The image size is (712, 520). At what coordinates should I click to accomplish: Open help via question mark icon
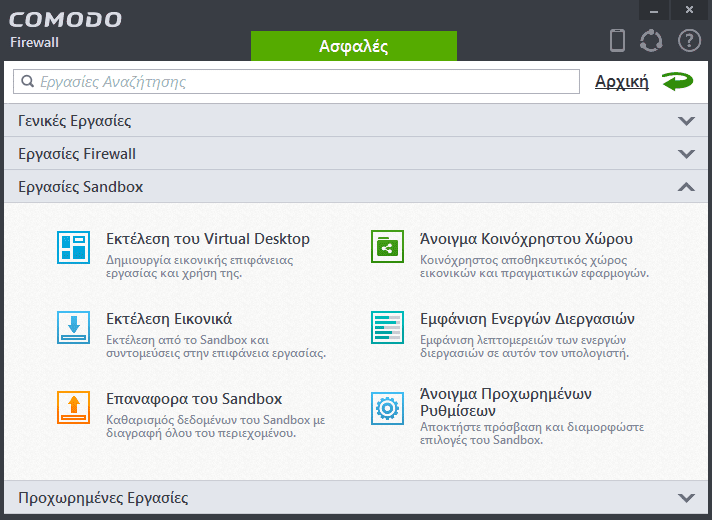(x=689, y=40)
